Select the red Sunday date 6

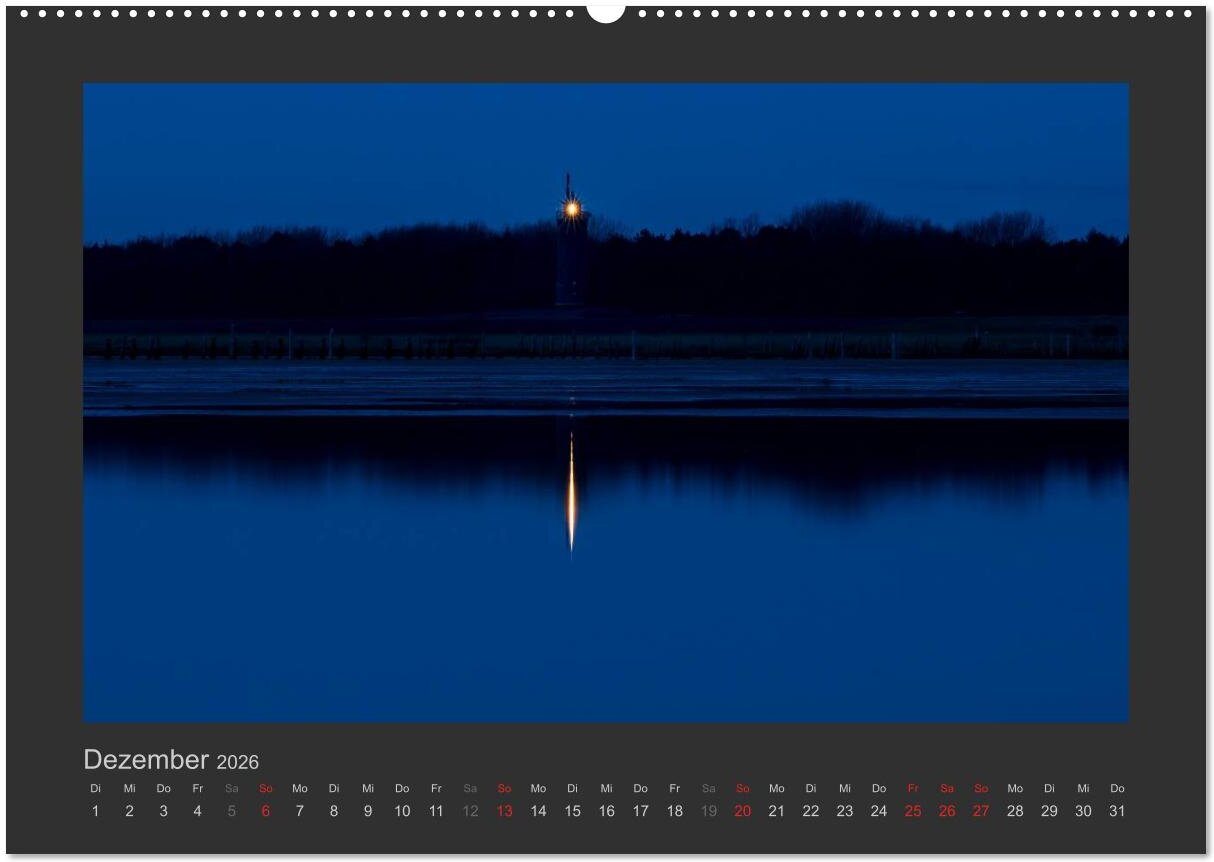click(266, 811)
